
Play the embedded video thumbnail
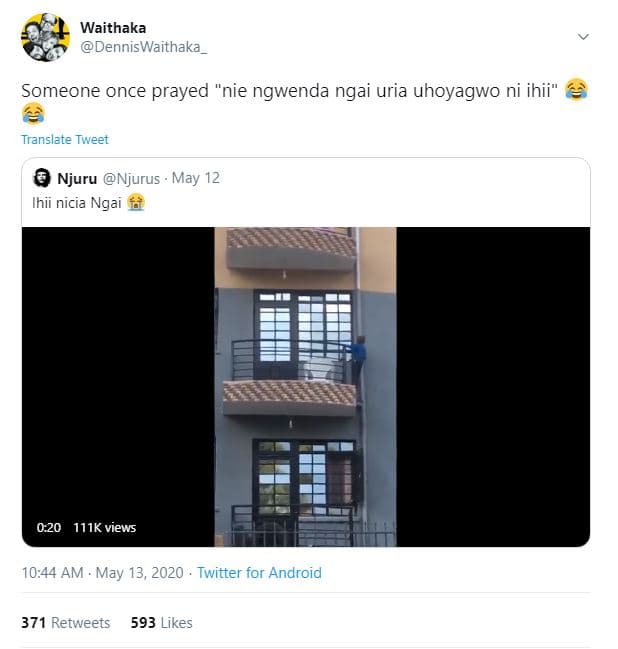click(x=305, y=387)
